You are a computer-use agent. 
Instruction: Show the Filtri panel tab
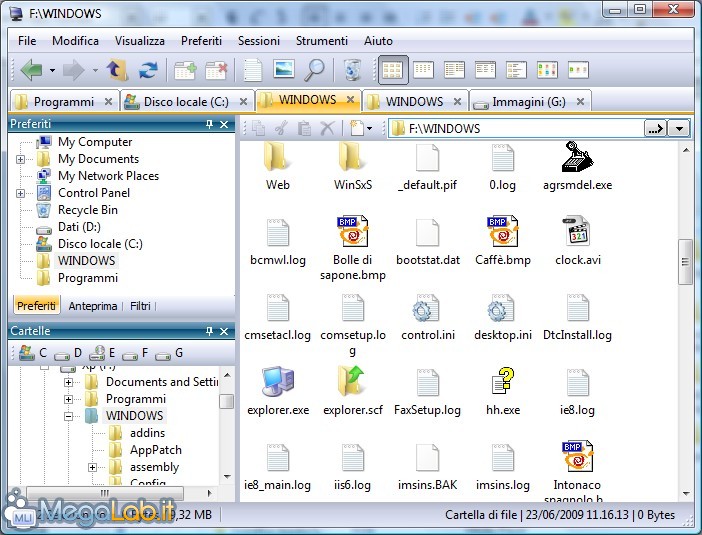140,306
